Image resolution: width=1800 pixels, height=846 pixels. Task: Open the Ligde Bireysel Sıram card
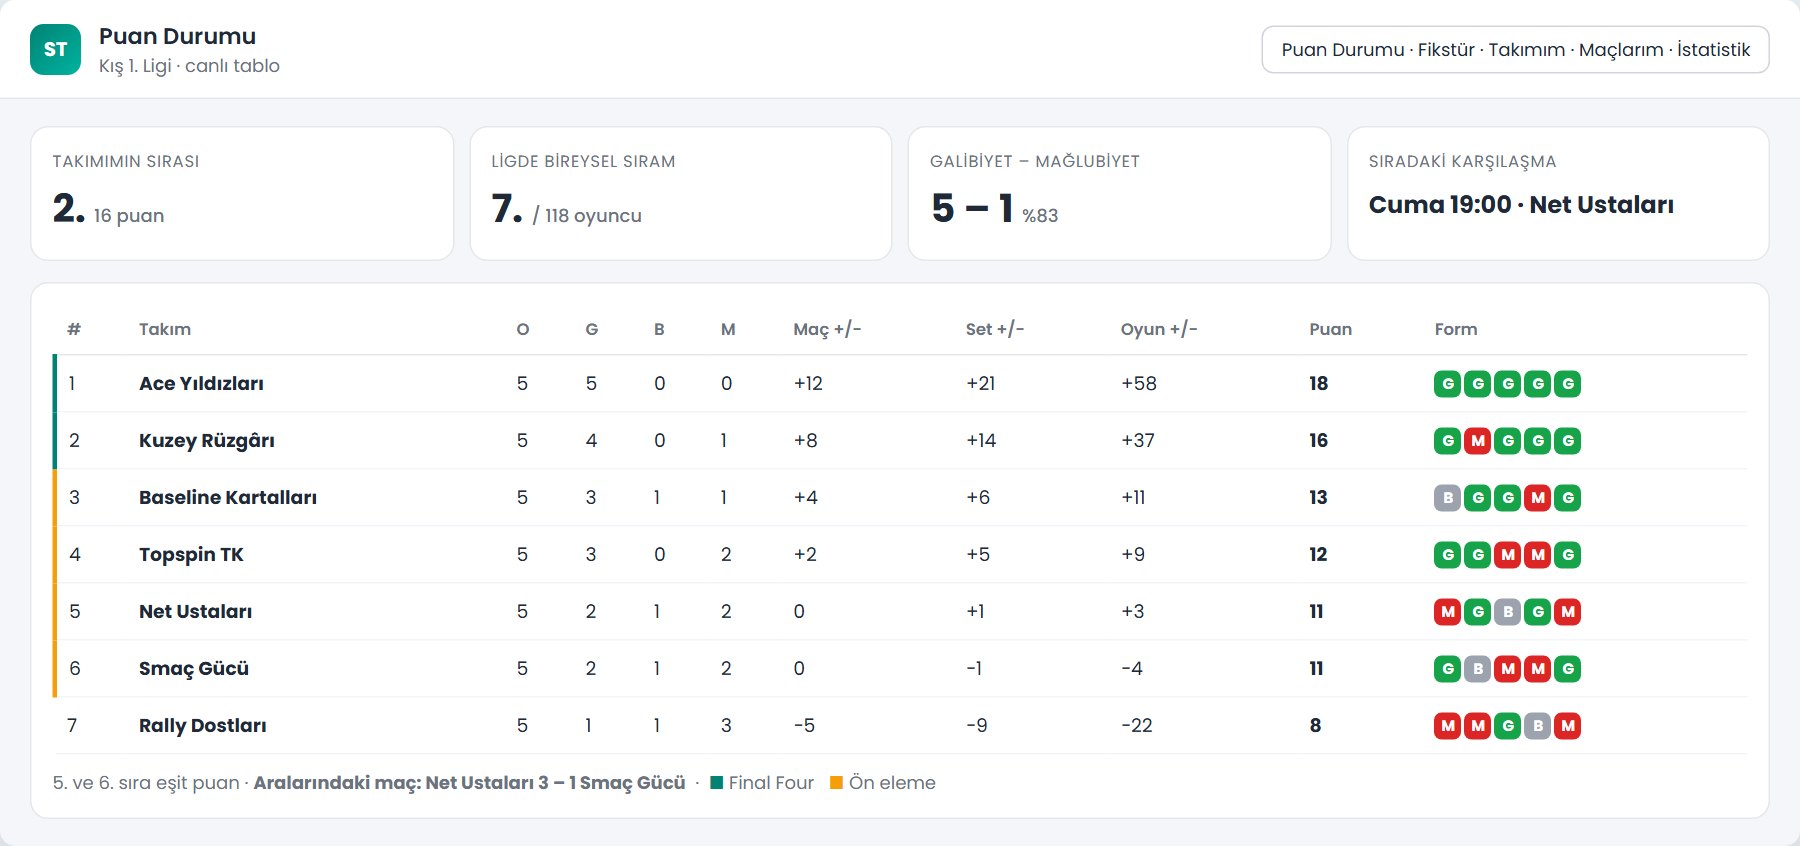[680, 193]
